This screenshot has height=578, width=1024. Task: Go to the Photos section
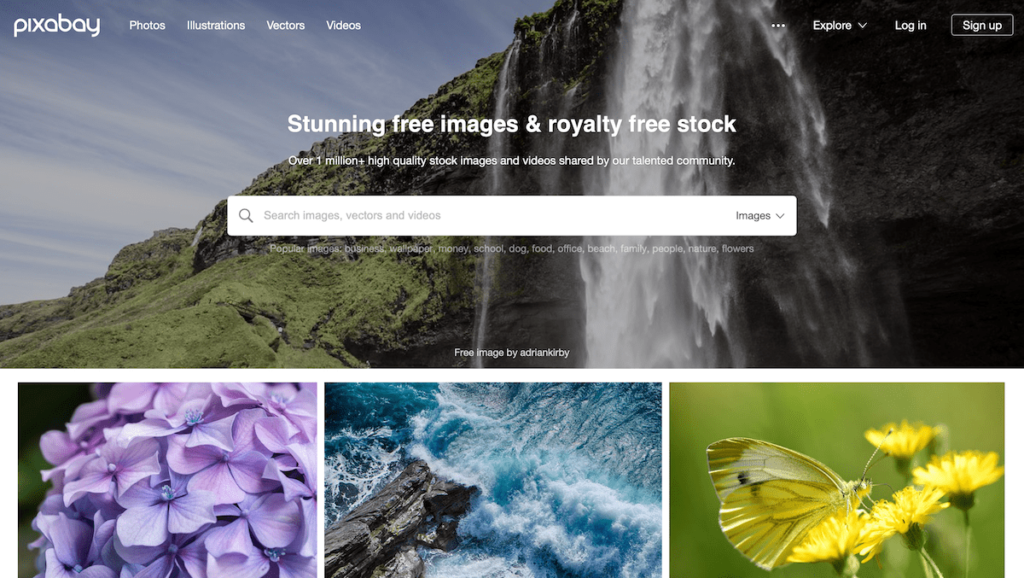point(147,25)
